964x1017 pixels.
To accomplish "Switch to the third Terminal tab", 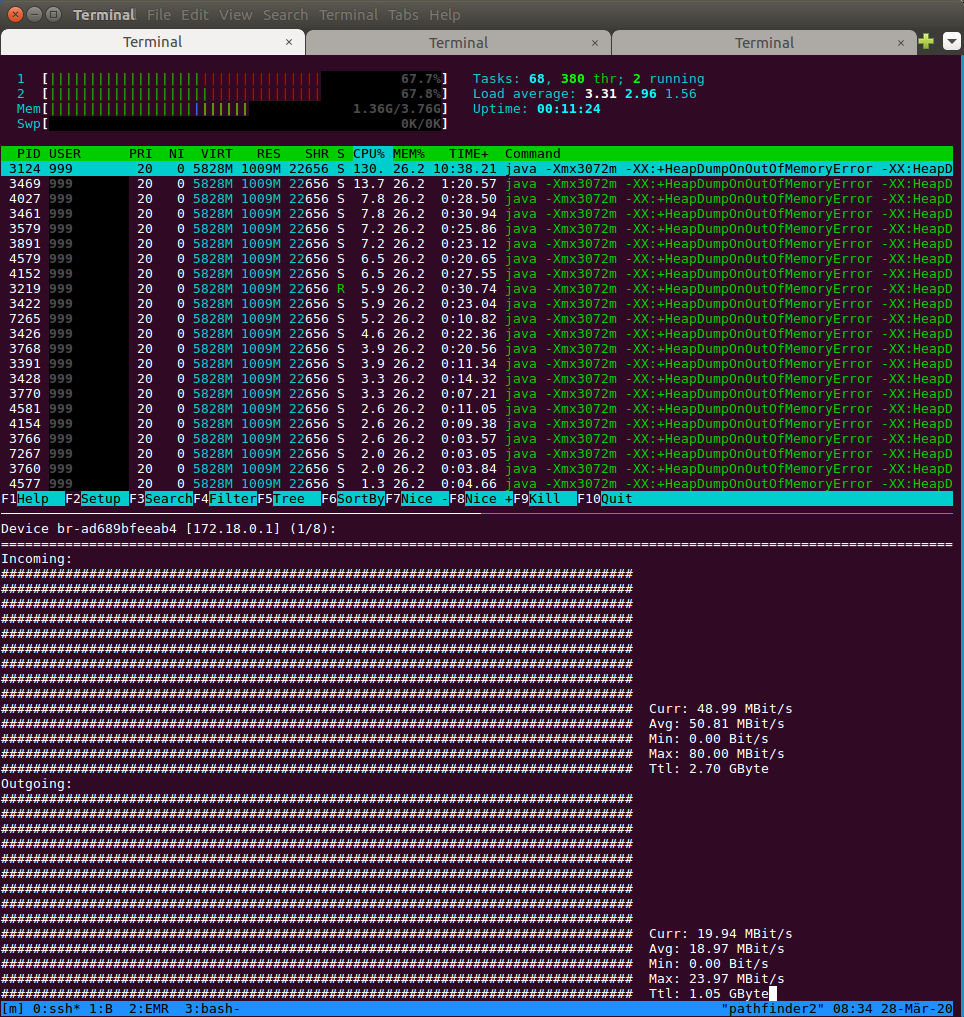I will click(x=764, y=43).
